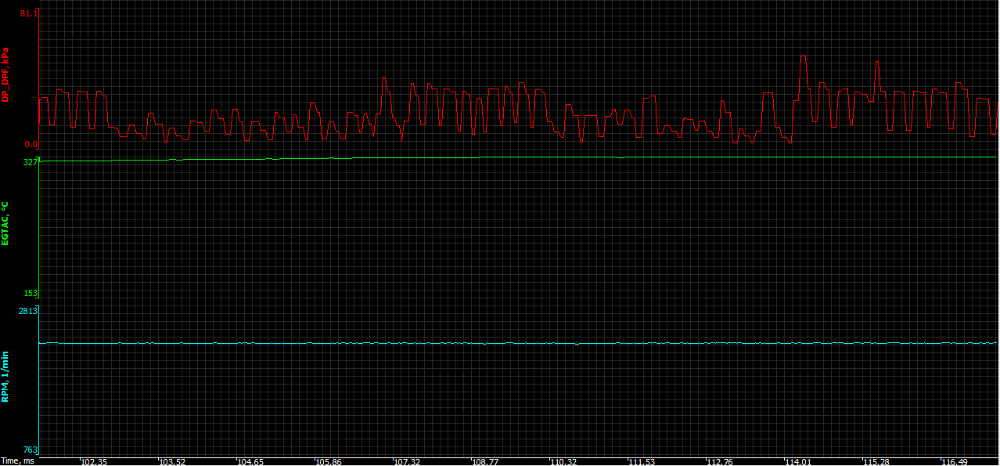Screen dimensions: 1000x466
Task: Select the cyan RPM trace line
Action: pos(500,343)
